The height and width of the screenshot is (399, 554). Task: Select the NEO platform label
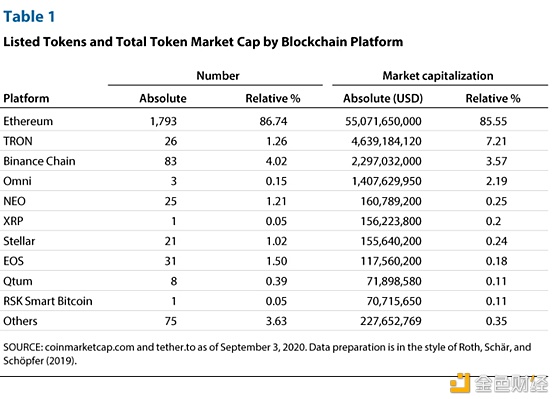[x=14, y=201]
